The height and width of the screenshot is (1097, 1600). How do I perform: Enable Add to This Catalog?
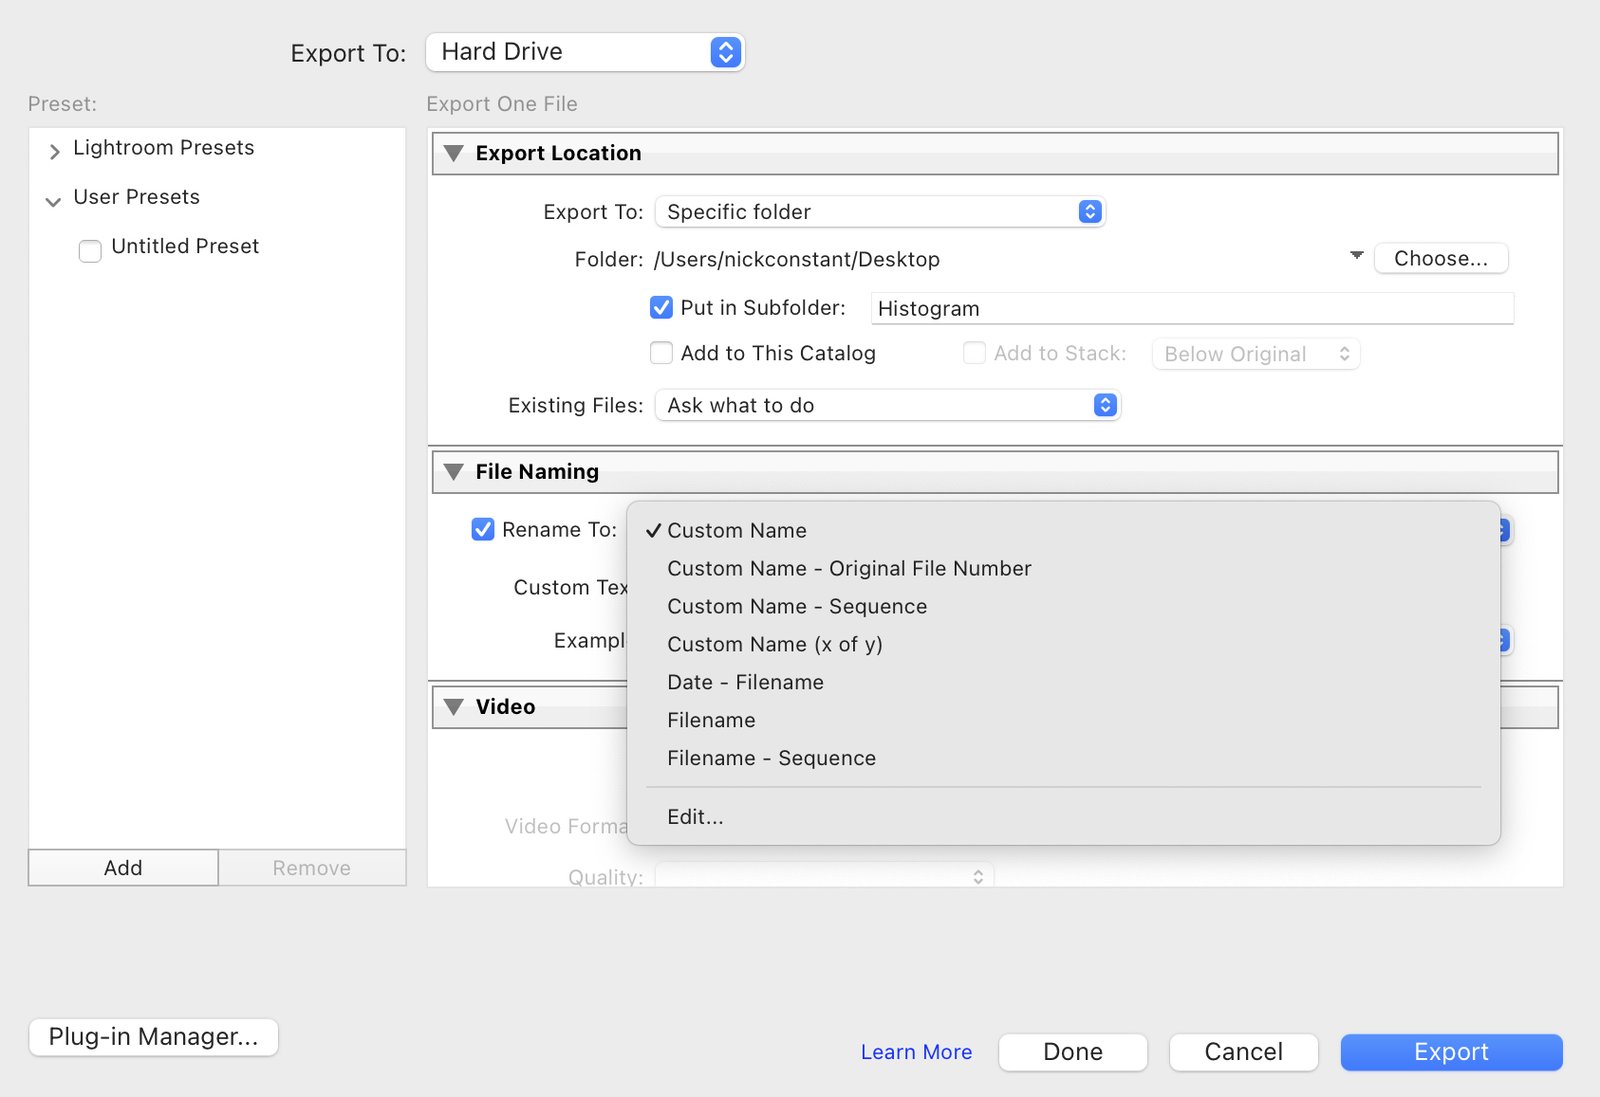click(661, 353)
